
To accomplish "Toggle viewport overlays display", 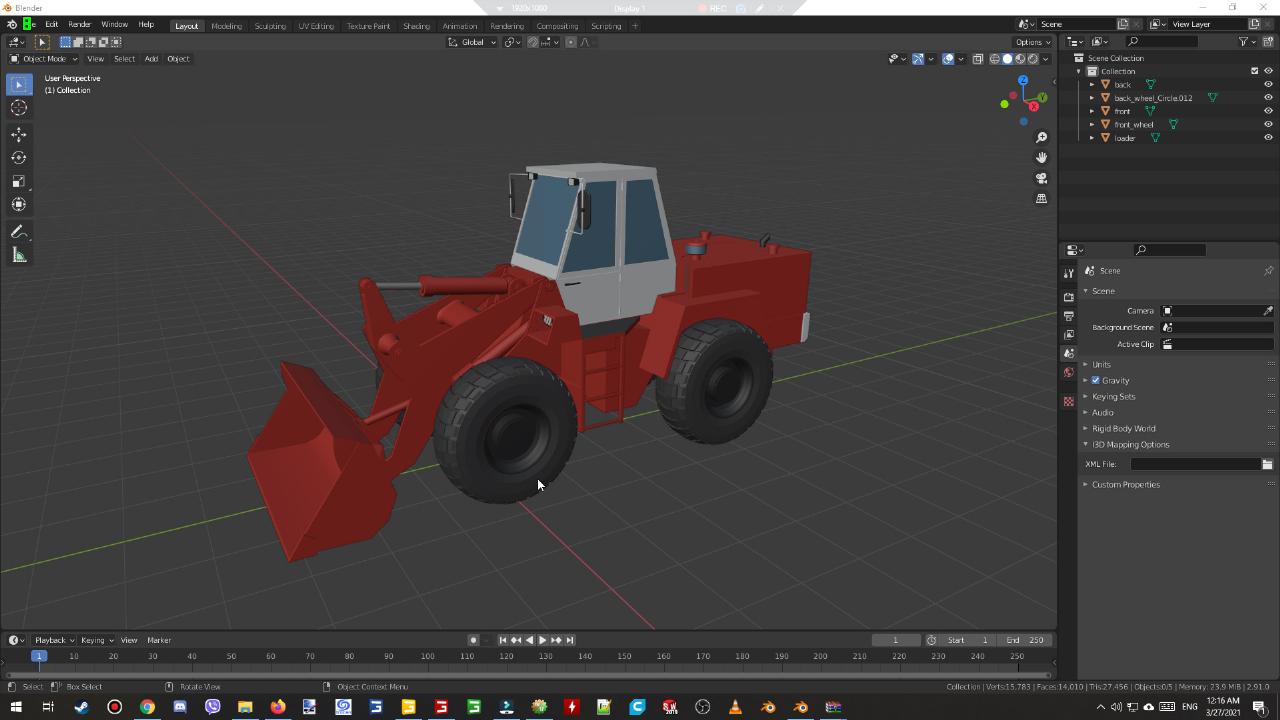I will point(948,59).
